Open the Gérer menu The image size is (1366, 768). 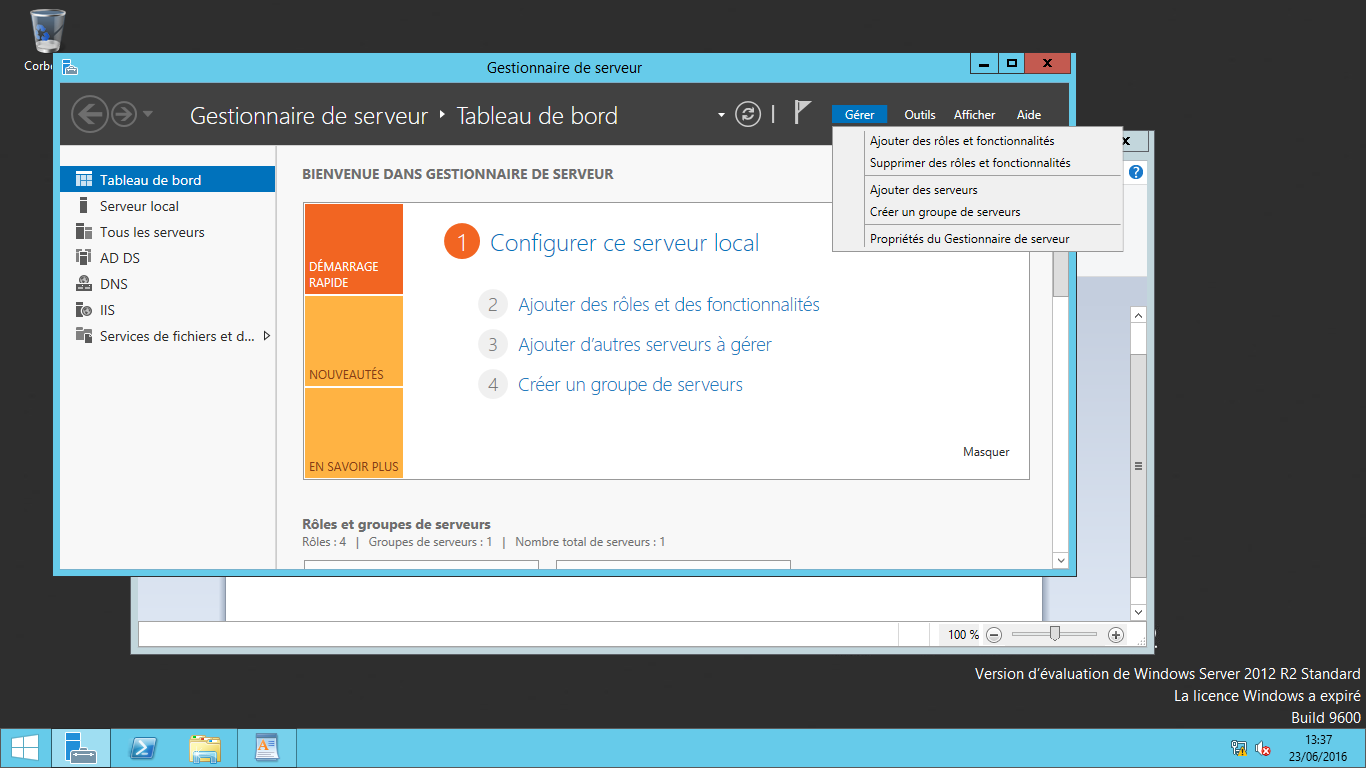pyautogui.click(x=859, y=115)
